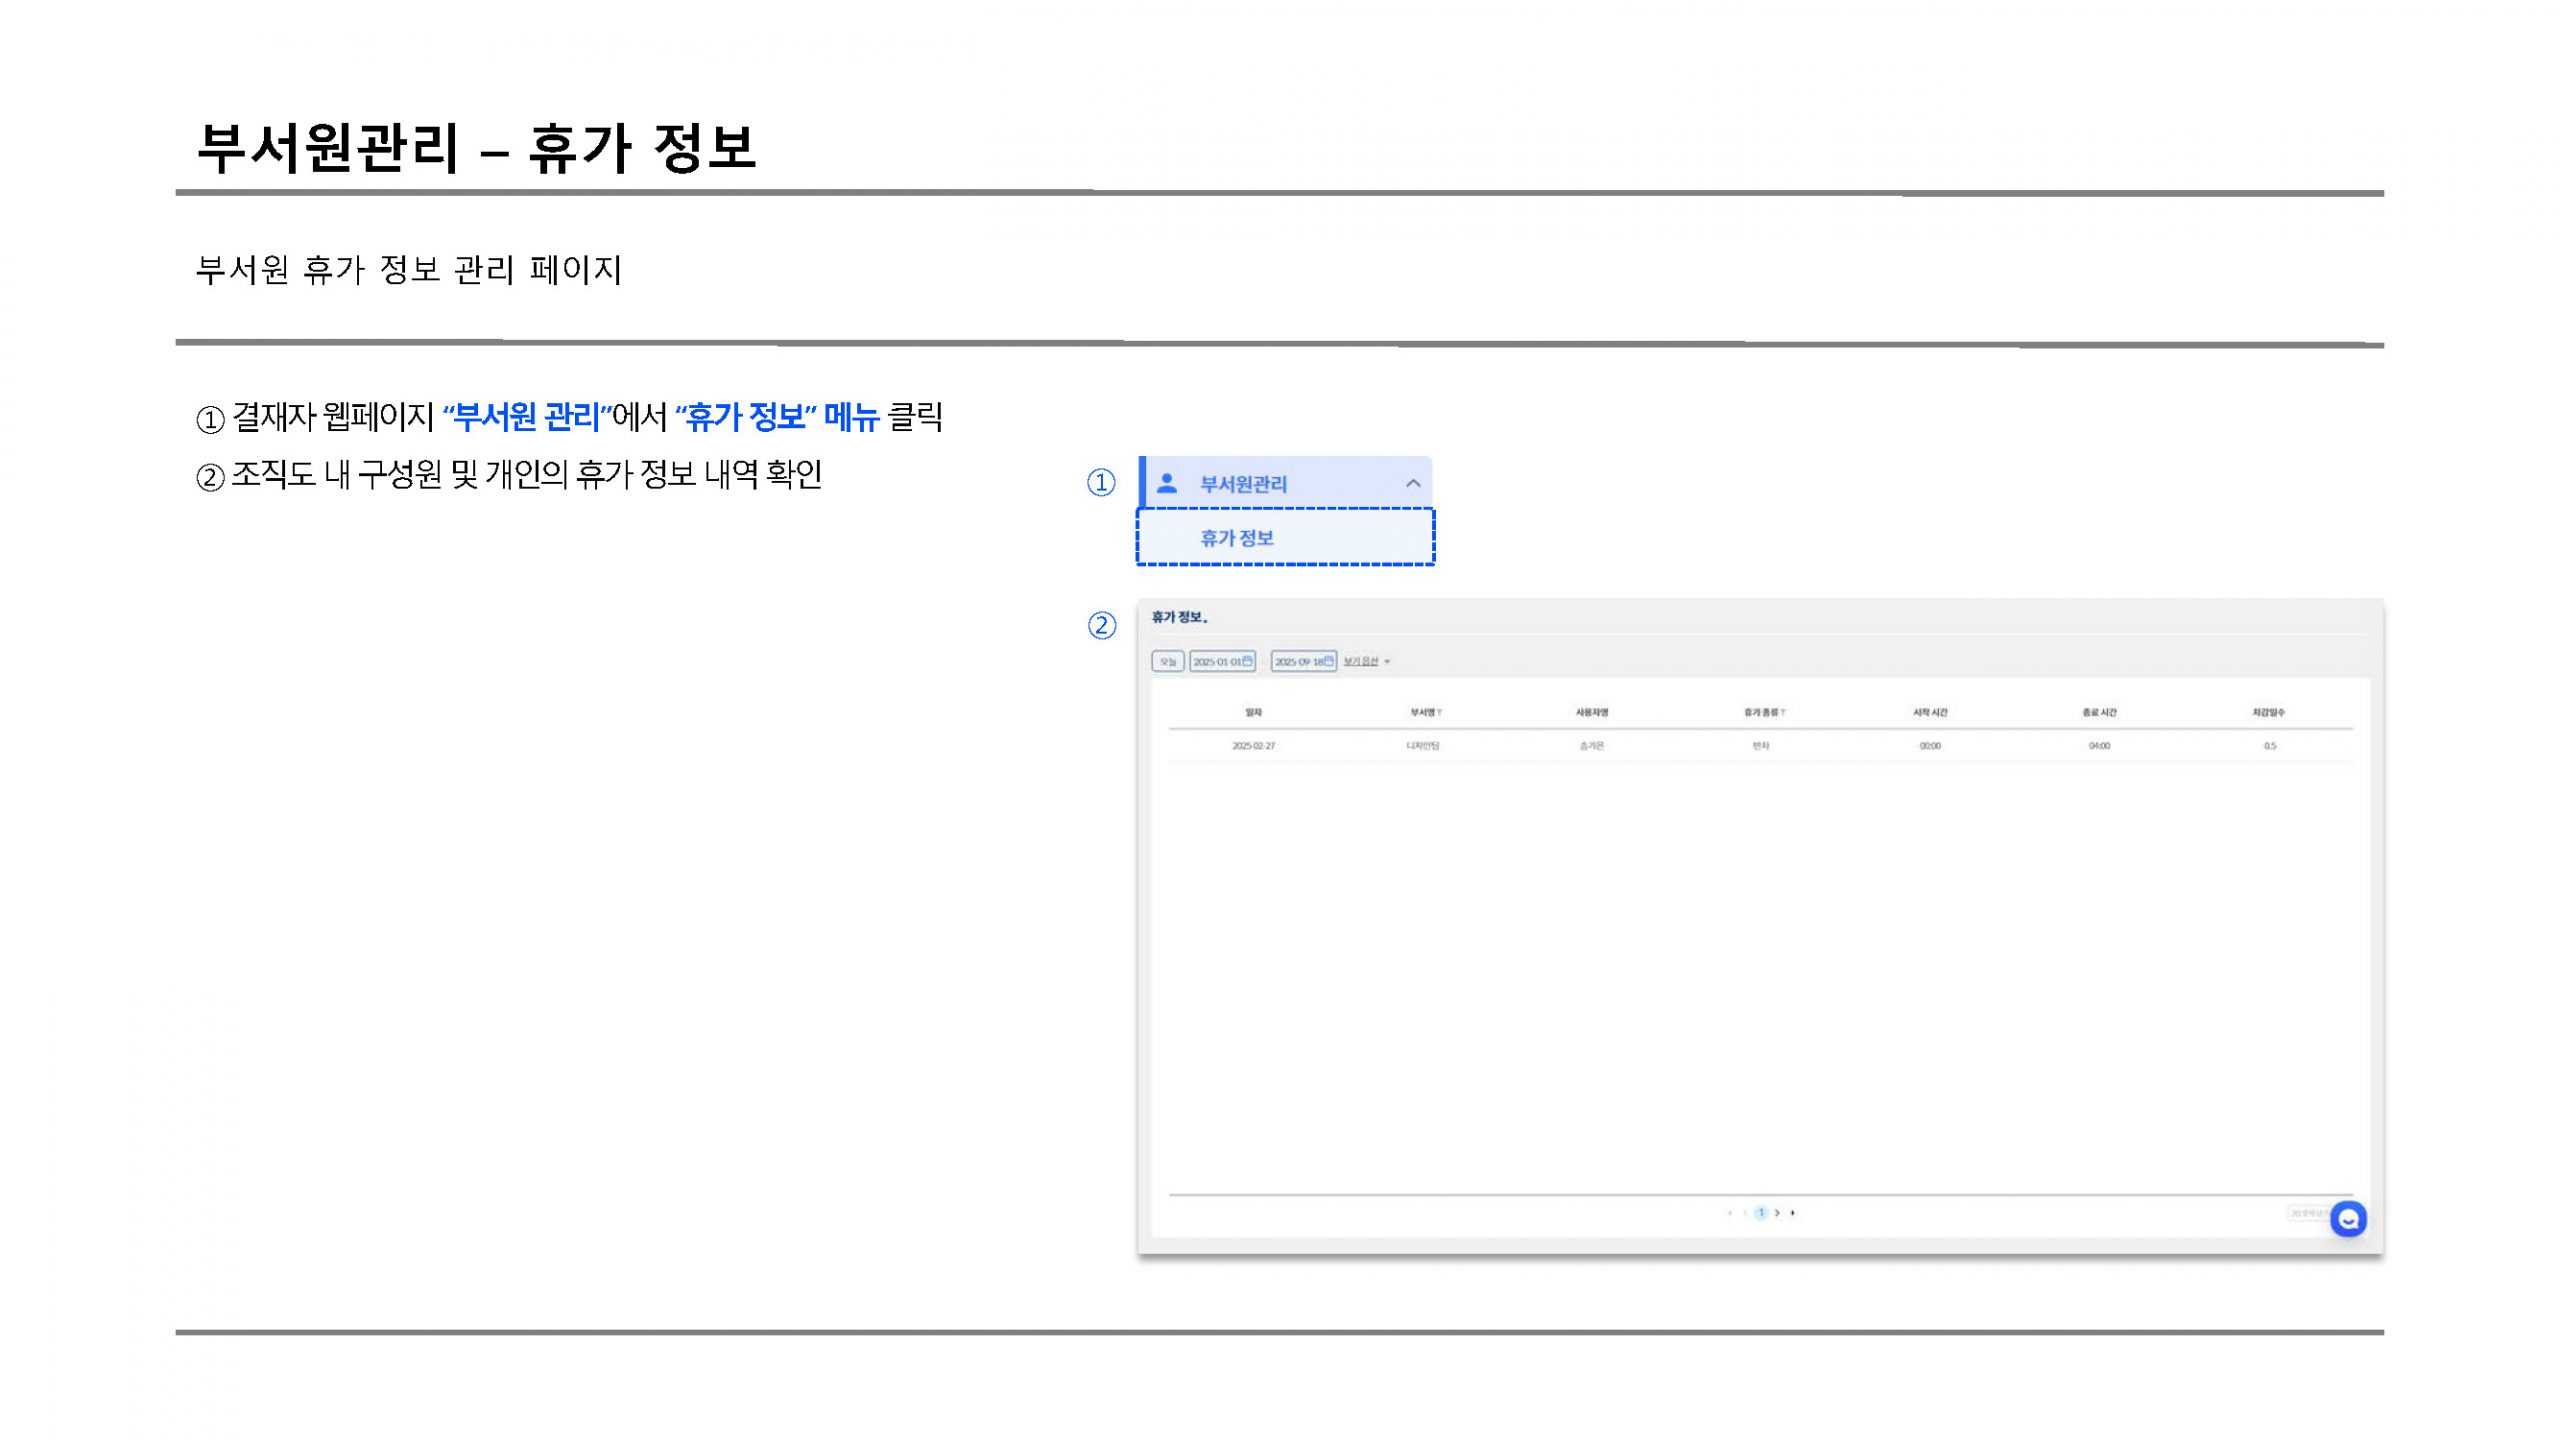Open the 부서원관리 sidebar menu label

pyautogui.click(x=1243, y=484)
